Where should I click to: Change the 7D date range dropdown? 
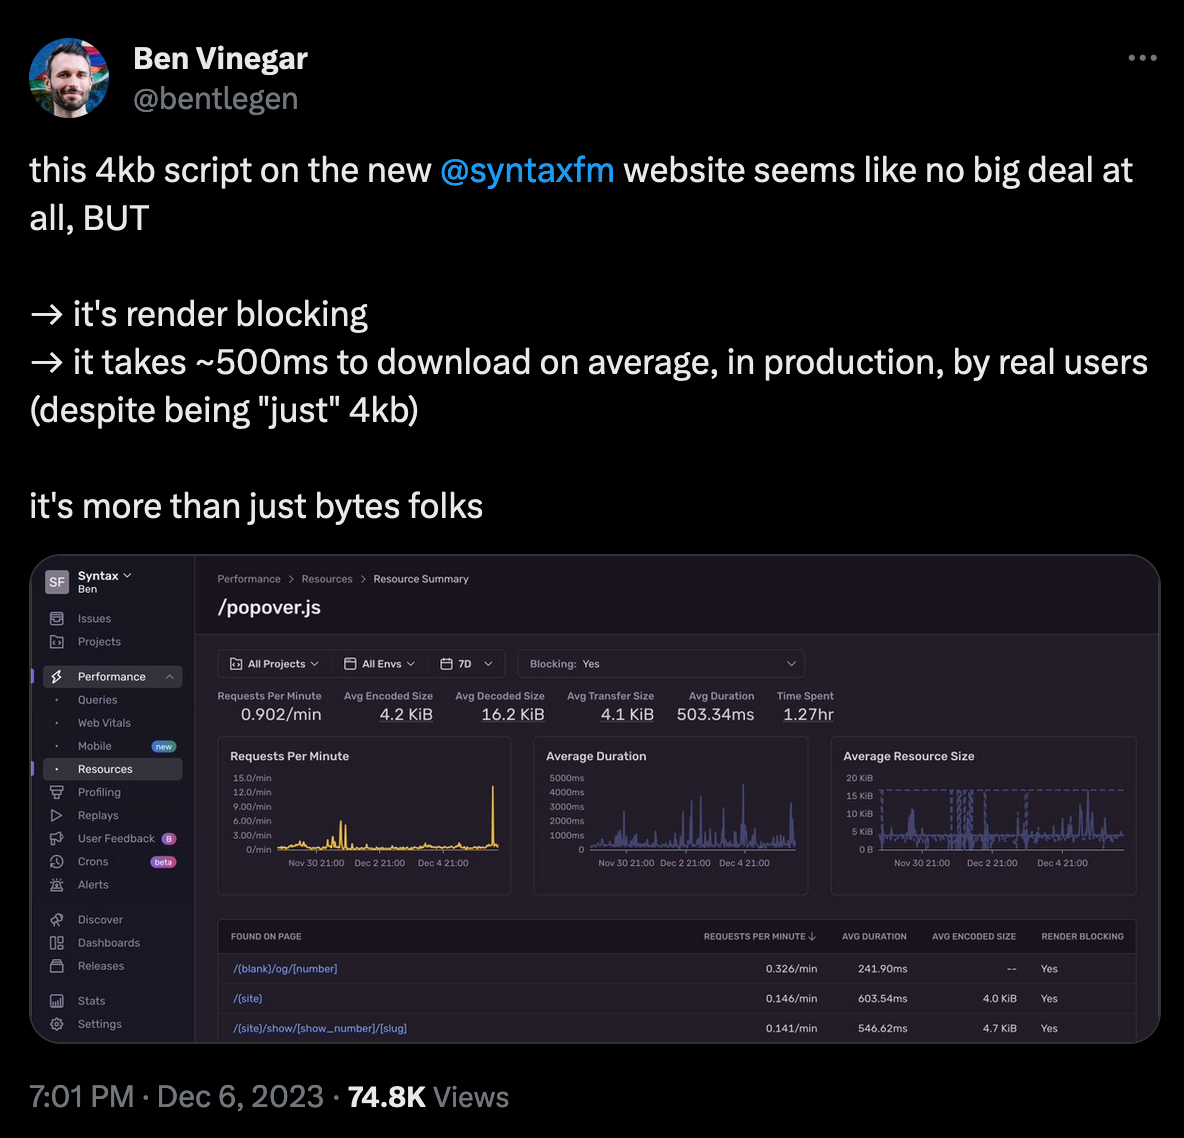467,664
